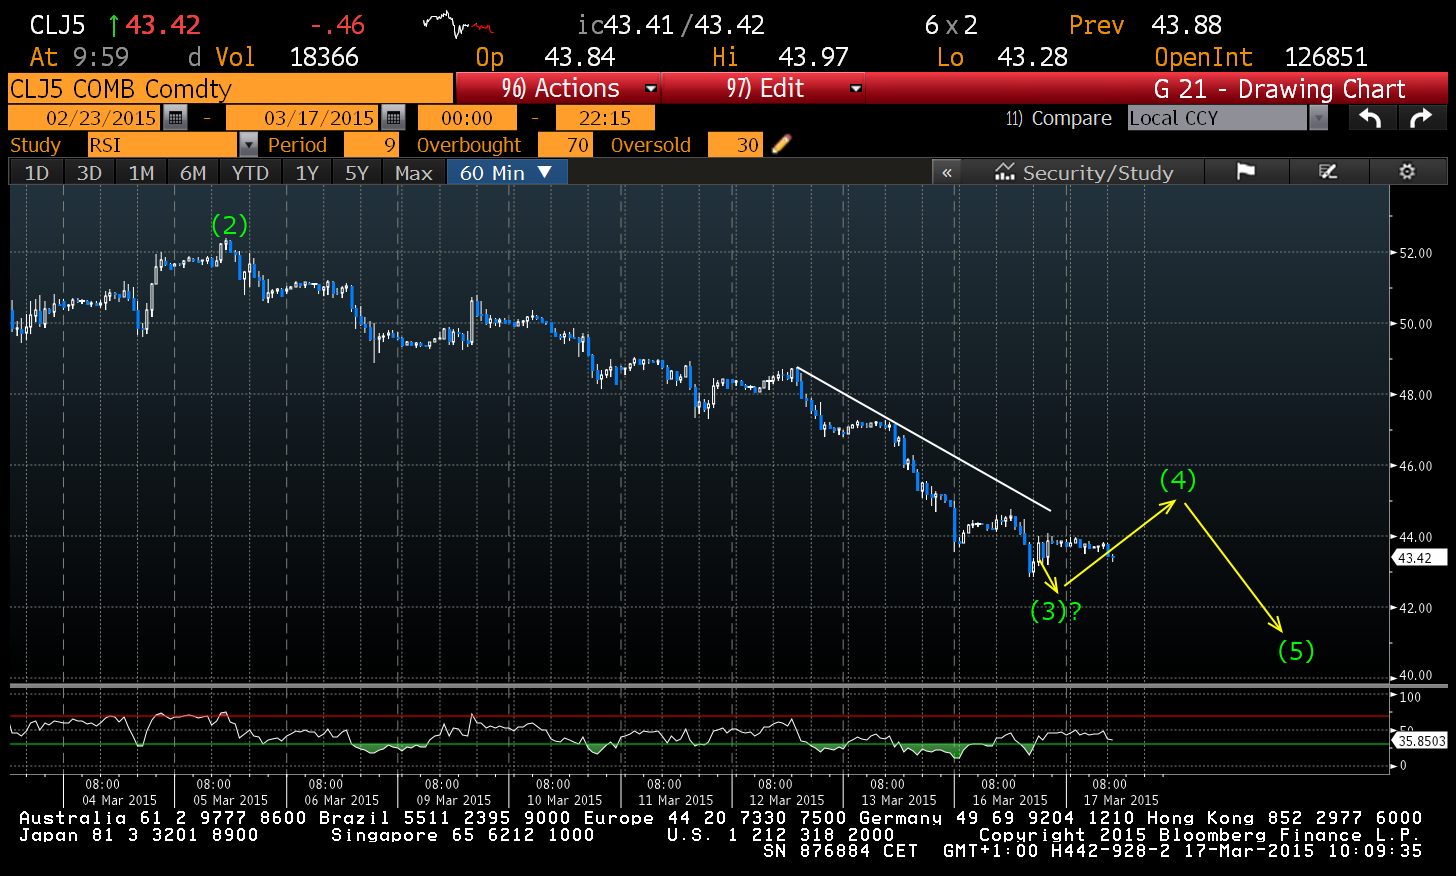Click the Overbought value field showing 70
This screenshot has width=1456, height=876.
tap(565, 145)
